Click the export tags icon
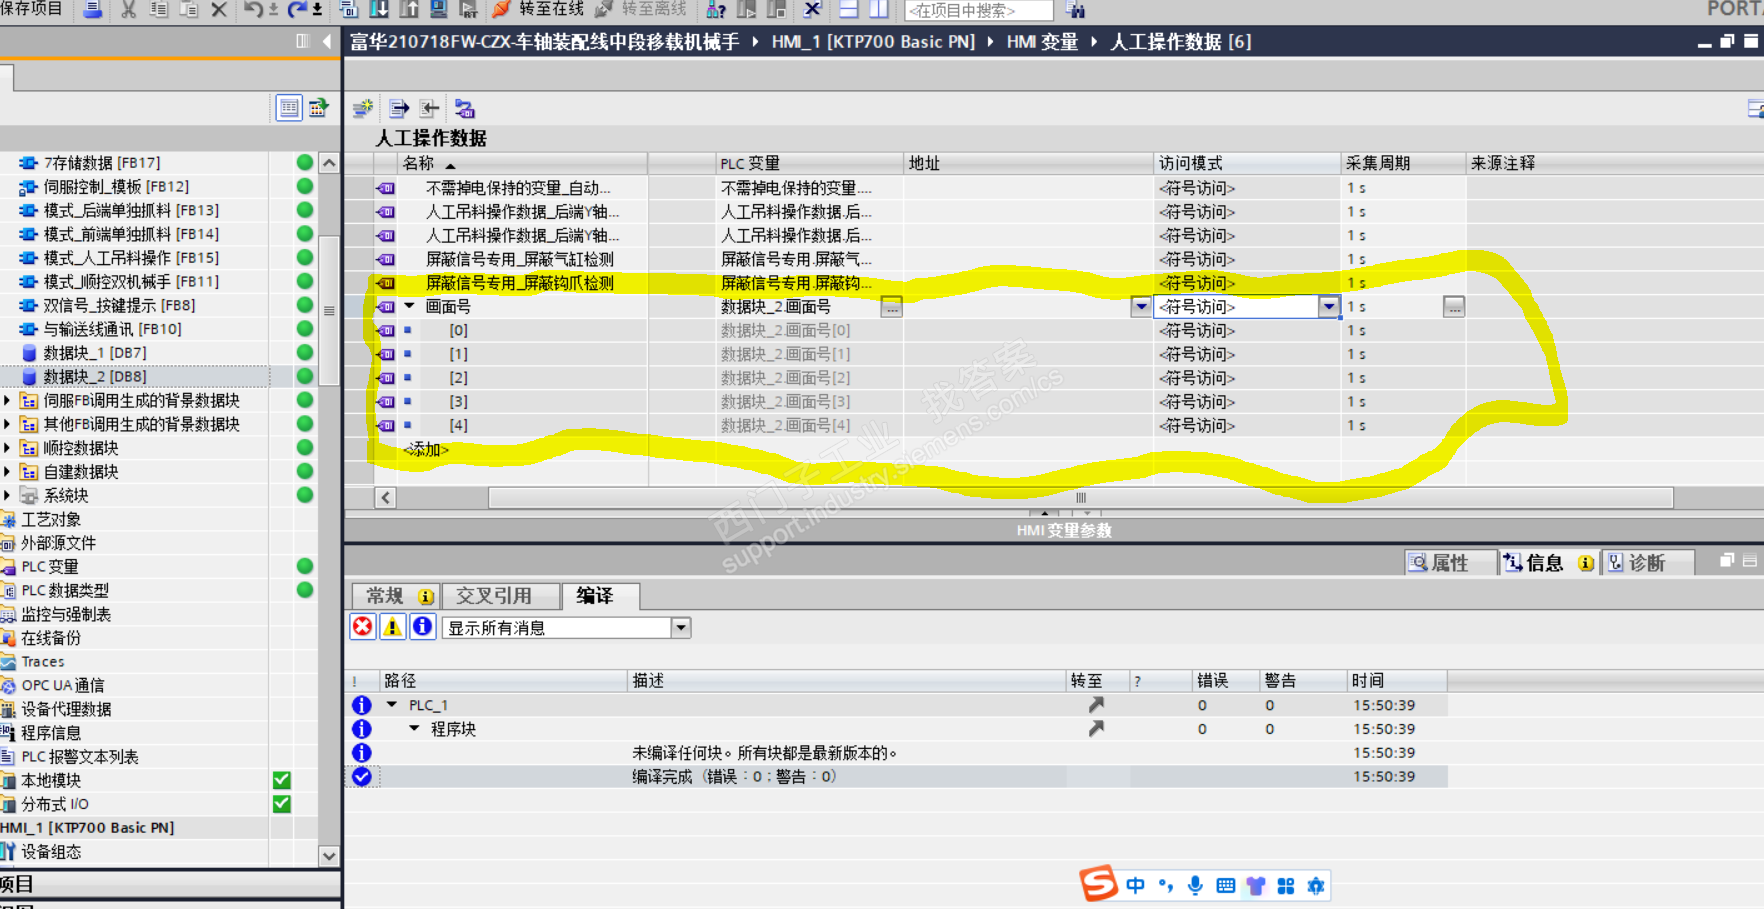1764x909 pixels. [399, 108]
